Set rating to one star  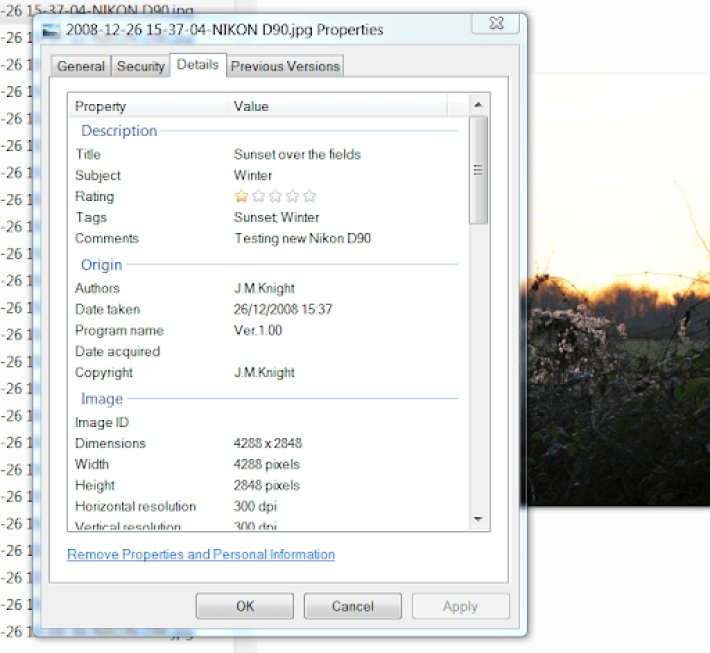click(x=241, y=196)
